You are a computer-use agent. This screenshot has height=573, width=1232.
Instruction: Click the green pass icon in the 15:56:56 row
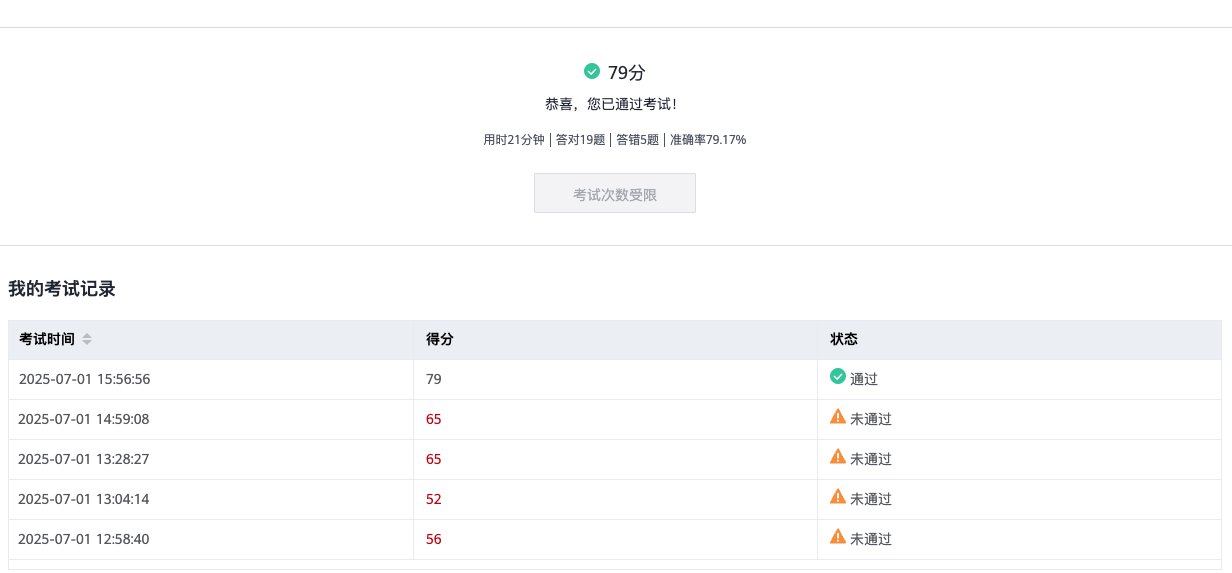click(838, 377)
